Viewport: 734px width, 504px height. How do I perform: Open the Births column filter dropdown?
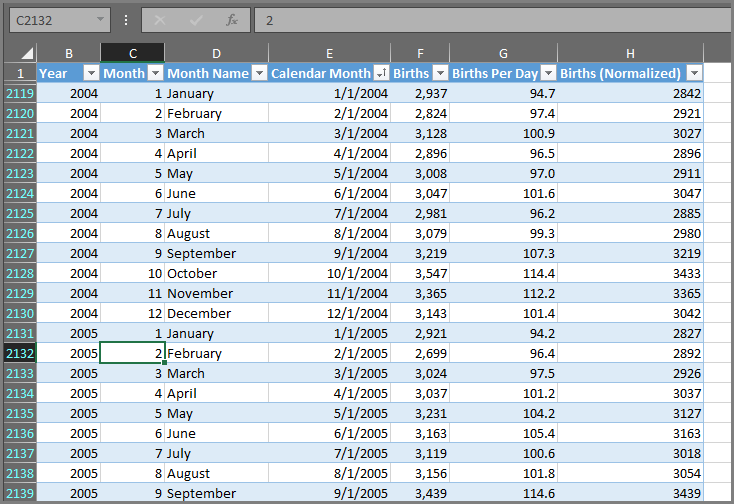[440, 73]
